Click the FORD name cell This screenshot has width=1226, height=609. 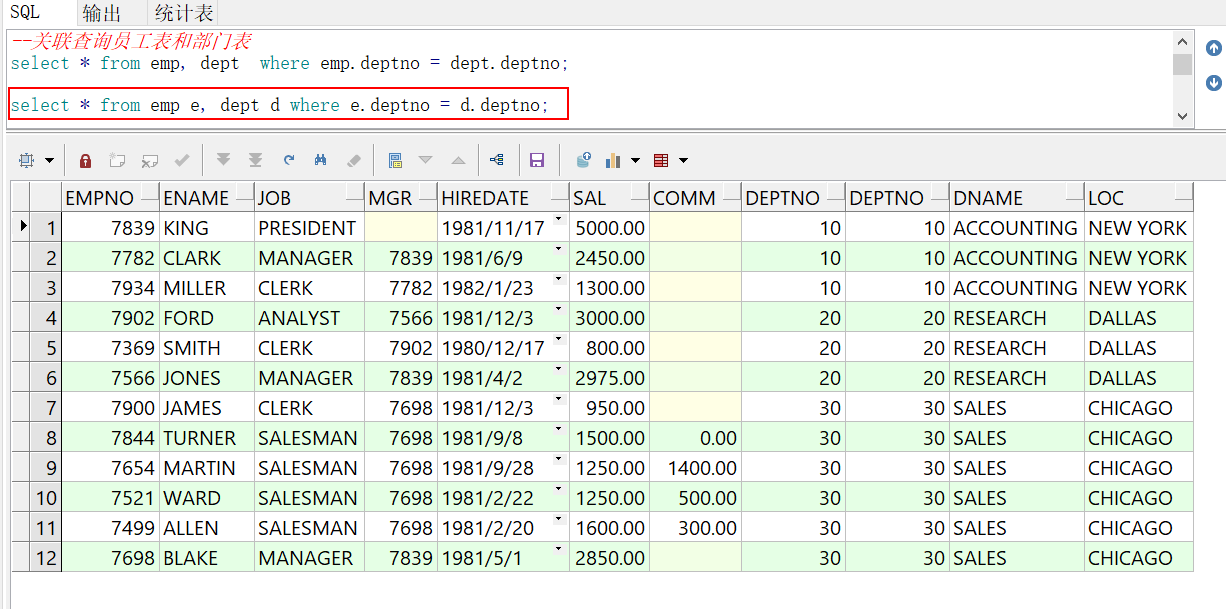coord(206,317)
